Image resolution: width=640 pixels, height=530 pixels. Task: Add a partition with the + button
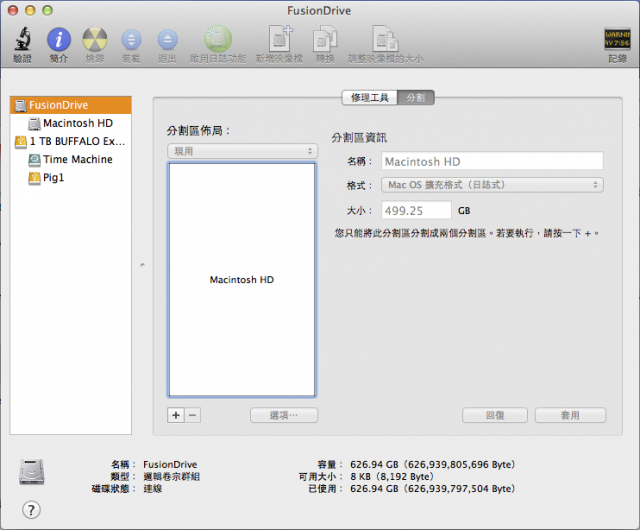click(176, 415)
